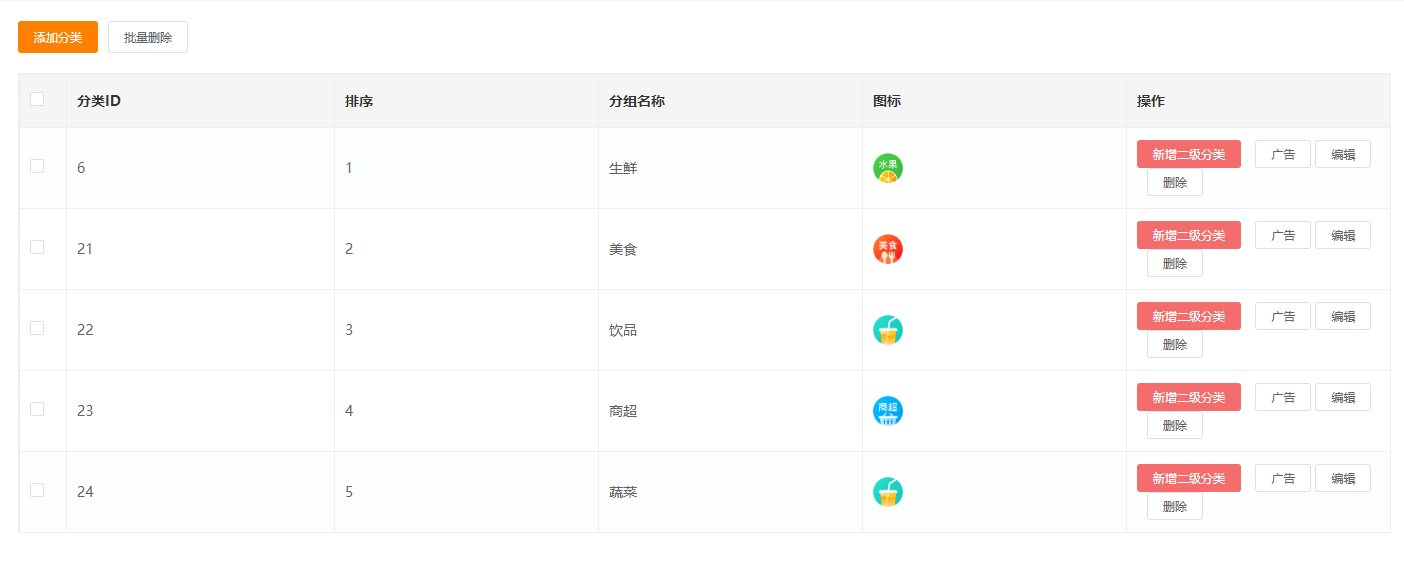Select the checkbox in the 饮品 row

point(37,328)
